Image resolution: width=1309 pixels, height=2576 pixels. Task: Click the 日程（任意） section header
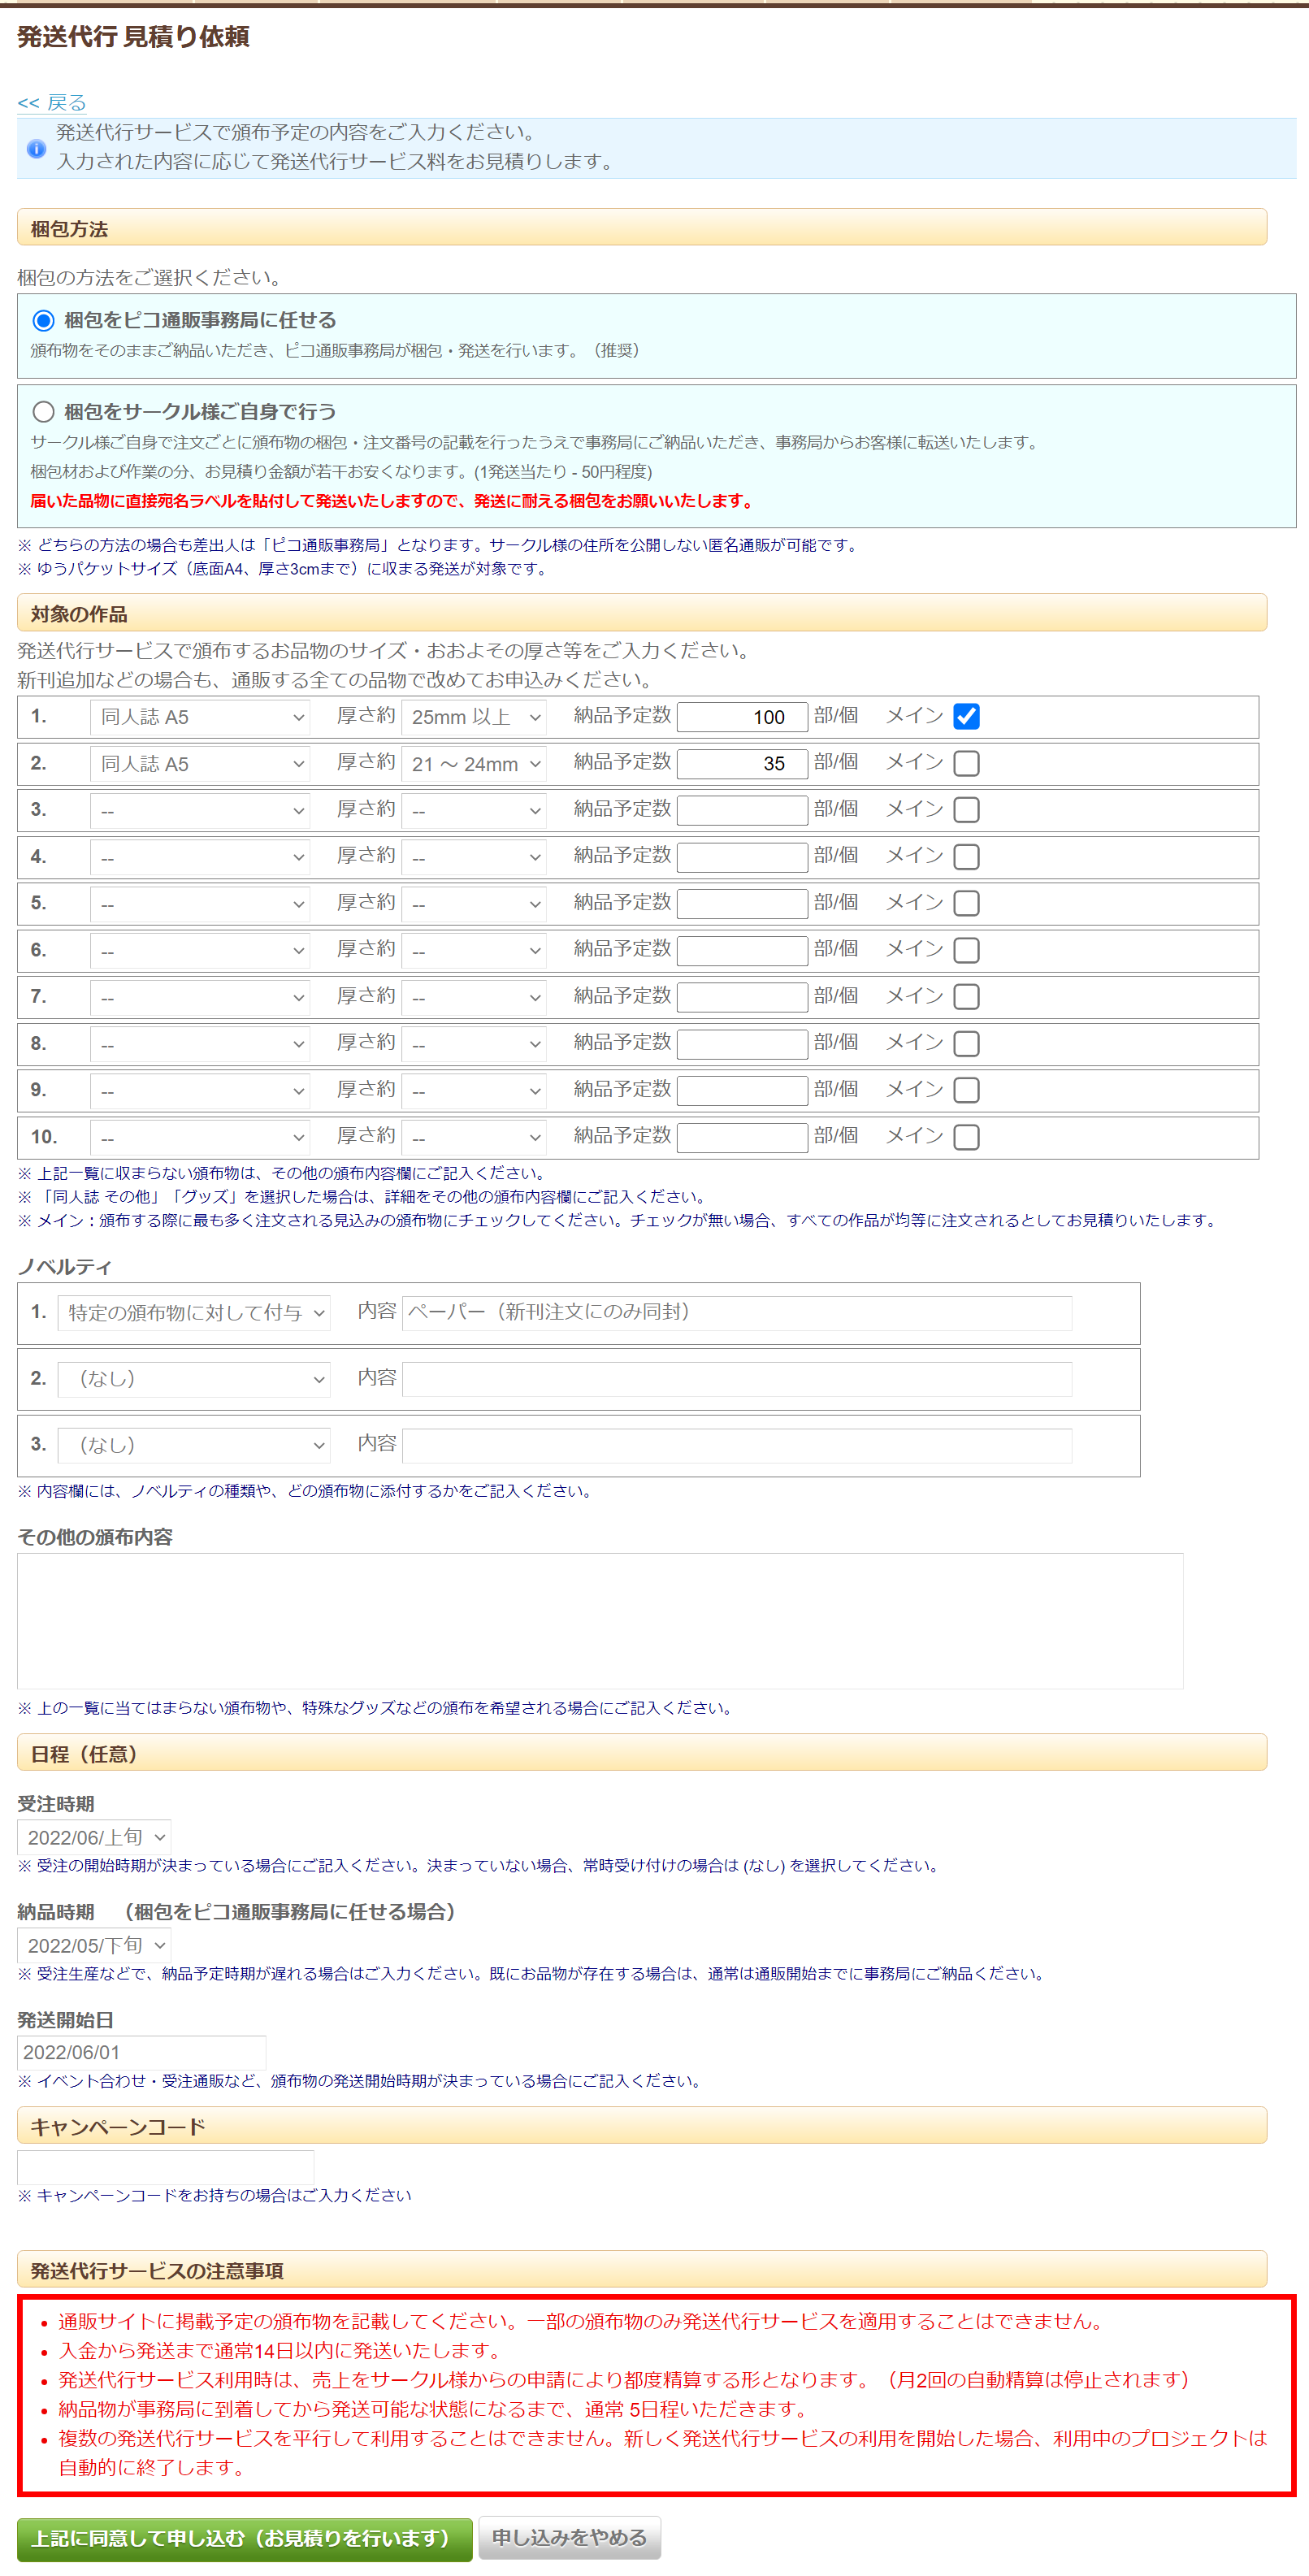coord(642,1753)
